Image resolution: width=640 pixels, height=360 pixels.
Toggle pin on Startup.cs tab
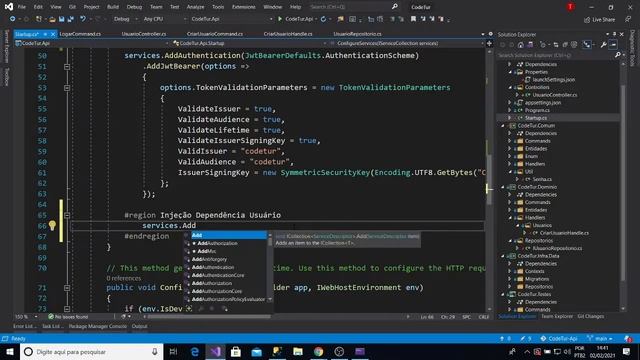[45, 34]
